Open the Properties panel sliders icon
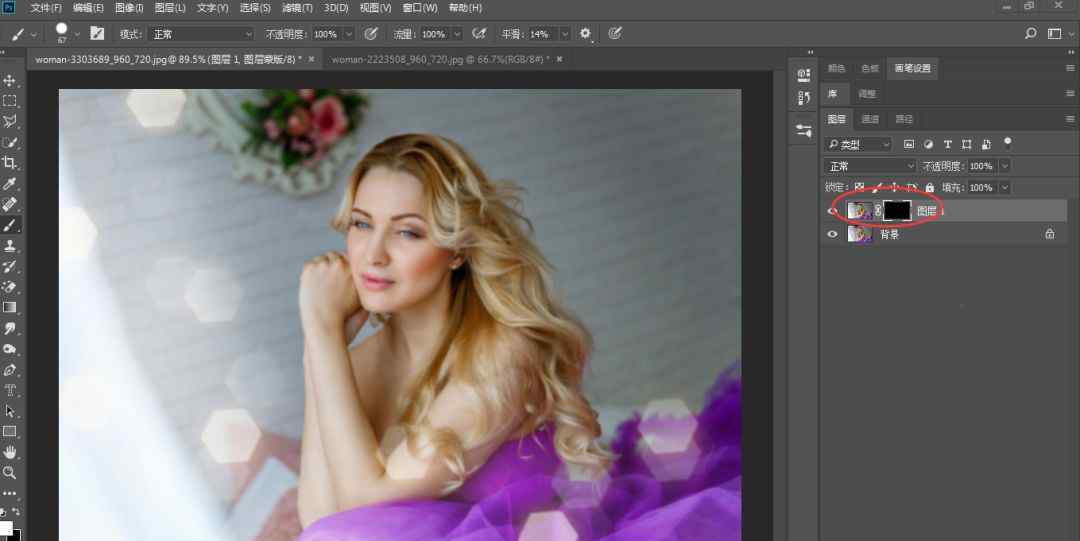Viewport: 1080px width, 541px height. tap(804, 130)
